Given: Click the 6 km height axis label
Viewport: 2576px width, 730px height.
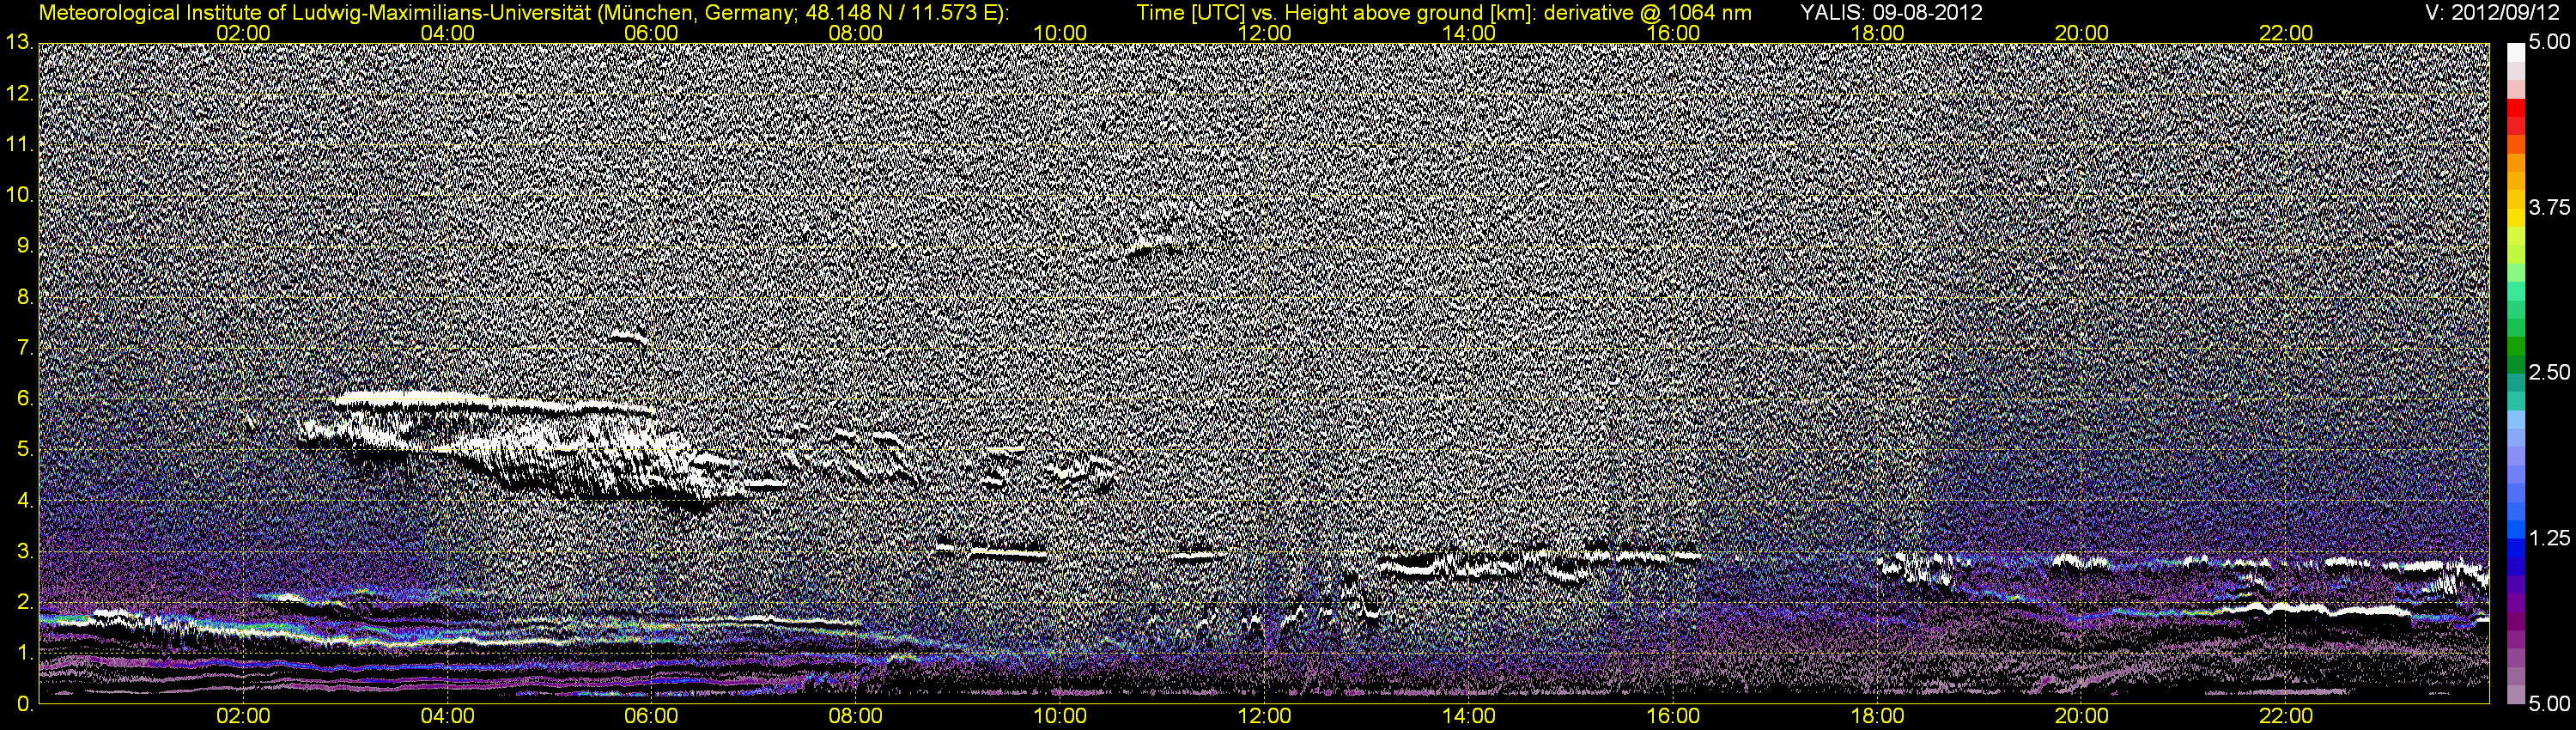Looking at the screenshot, I should (25, 399).
